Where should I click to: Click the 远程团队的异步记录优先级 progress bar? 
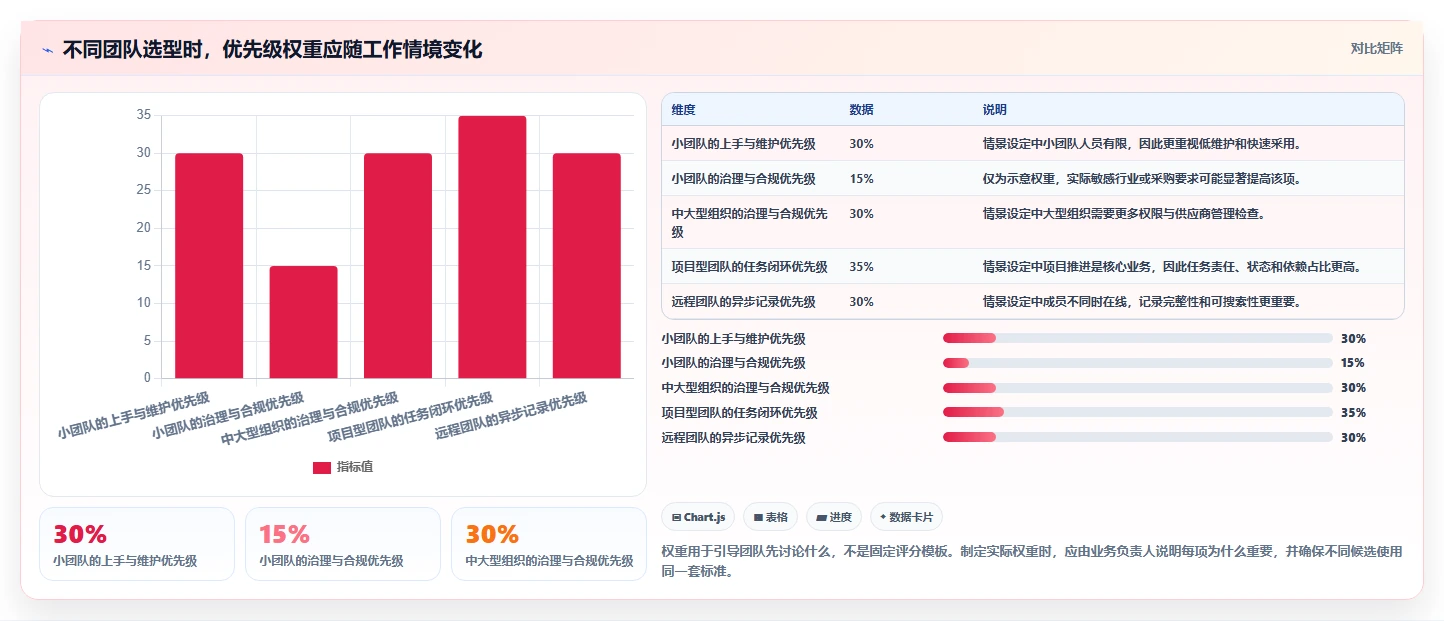1138,437
